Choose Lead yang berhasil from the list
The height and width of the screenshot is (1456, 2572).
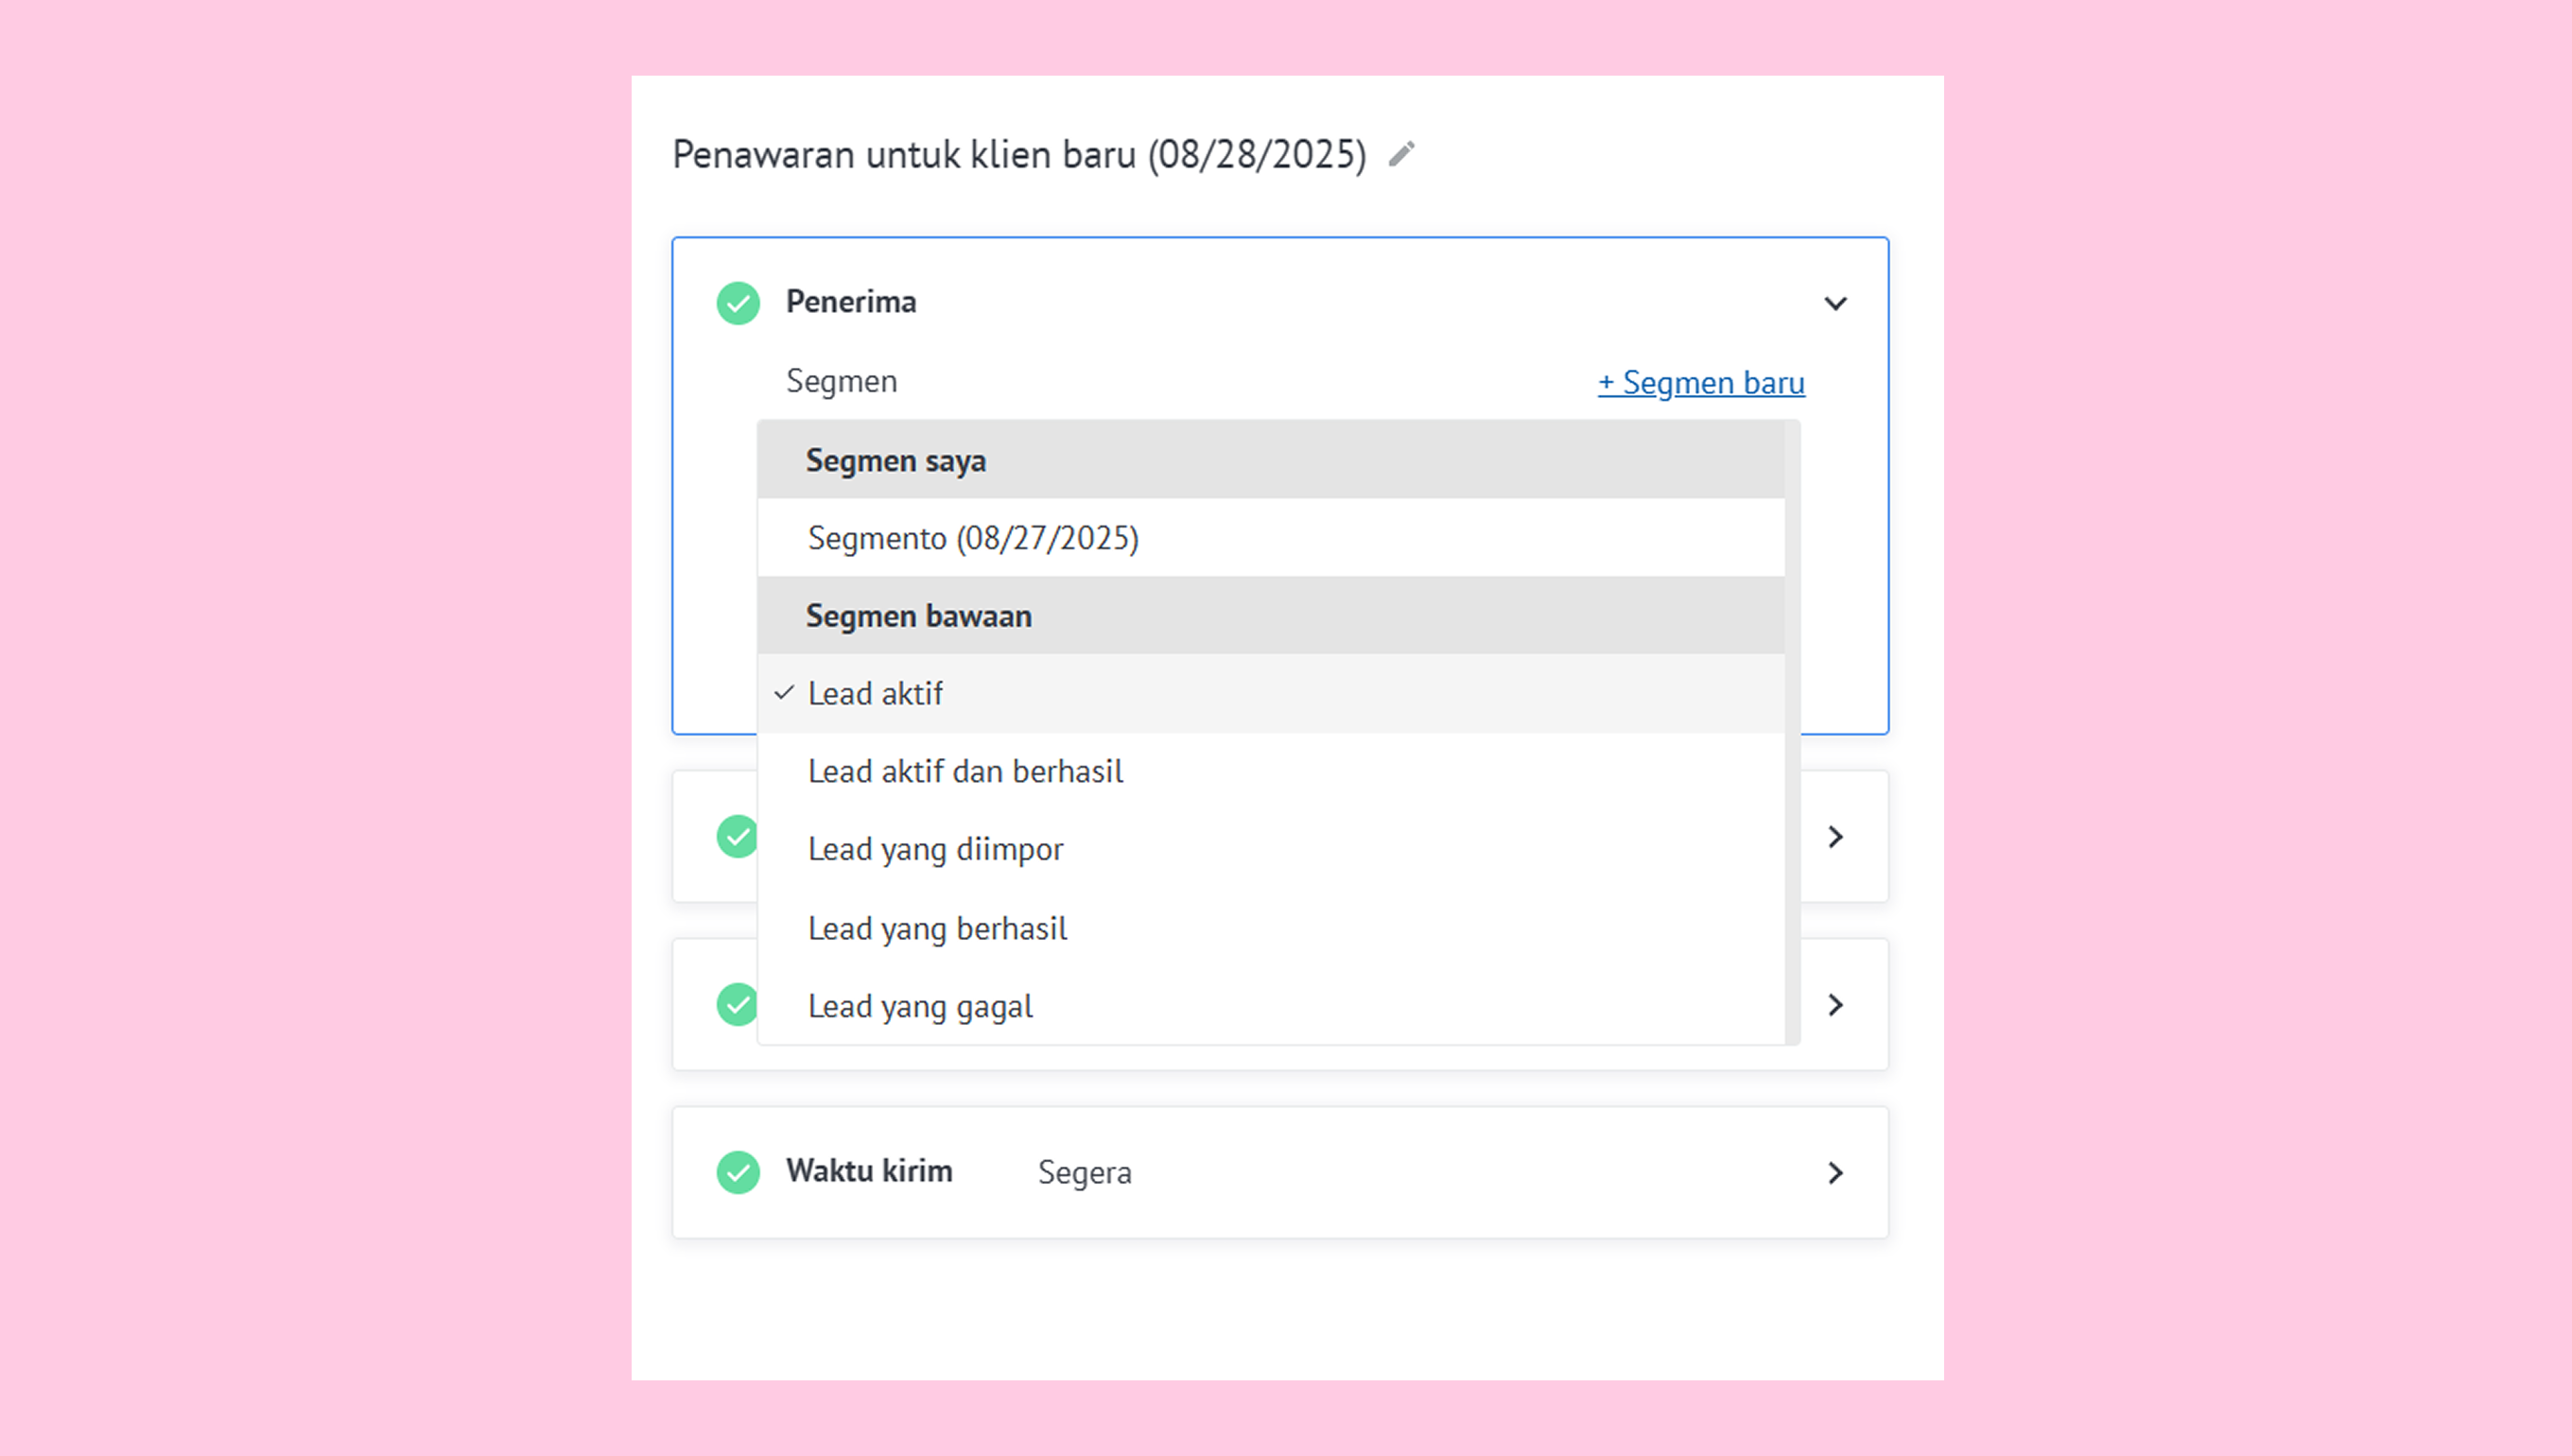937,928
